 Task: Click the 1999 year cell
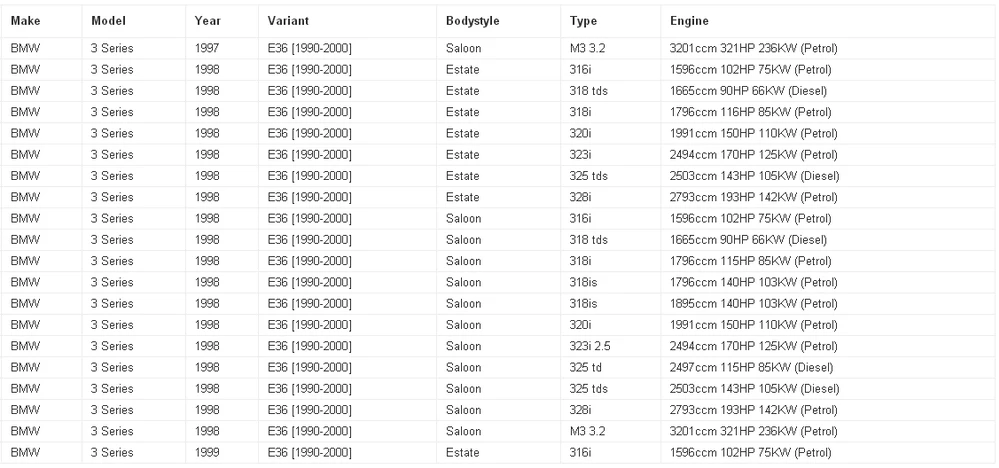(207, 453)
